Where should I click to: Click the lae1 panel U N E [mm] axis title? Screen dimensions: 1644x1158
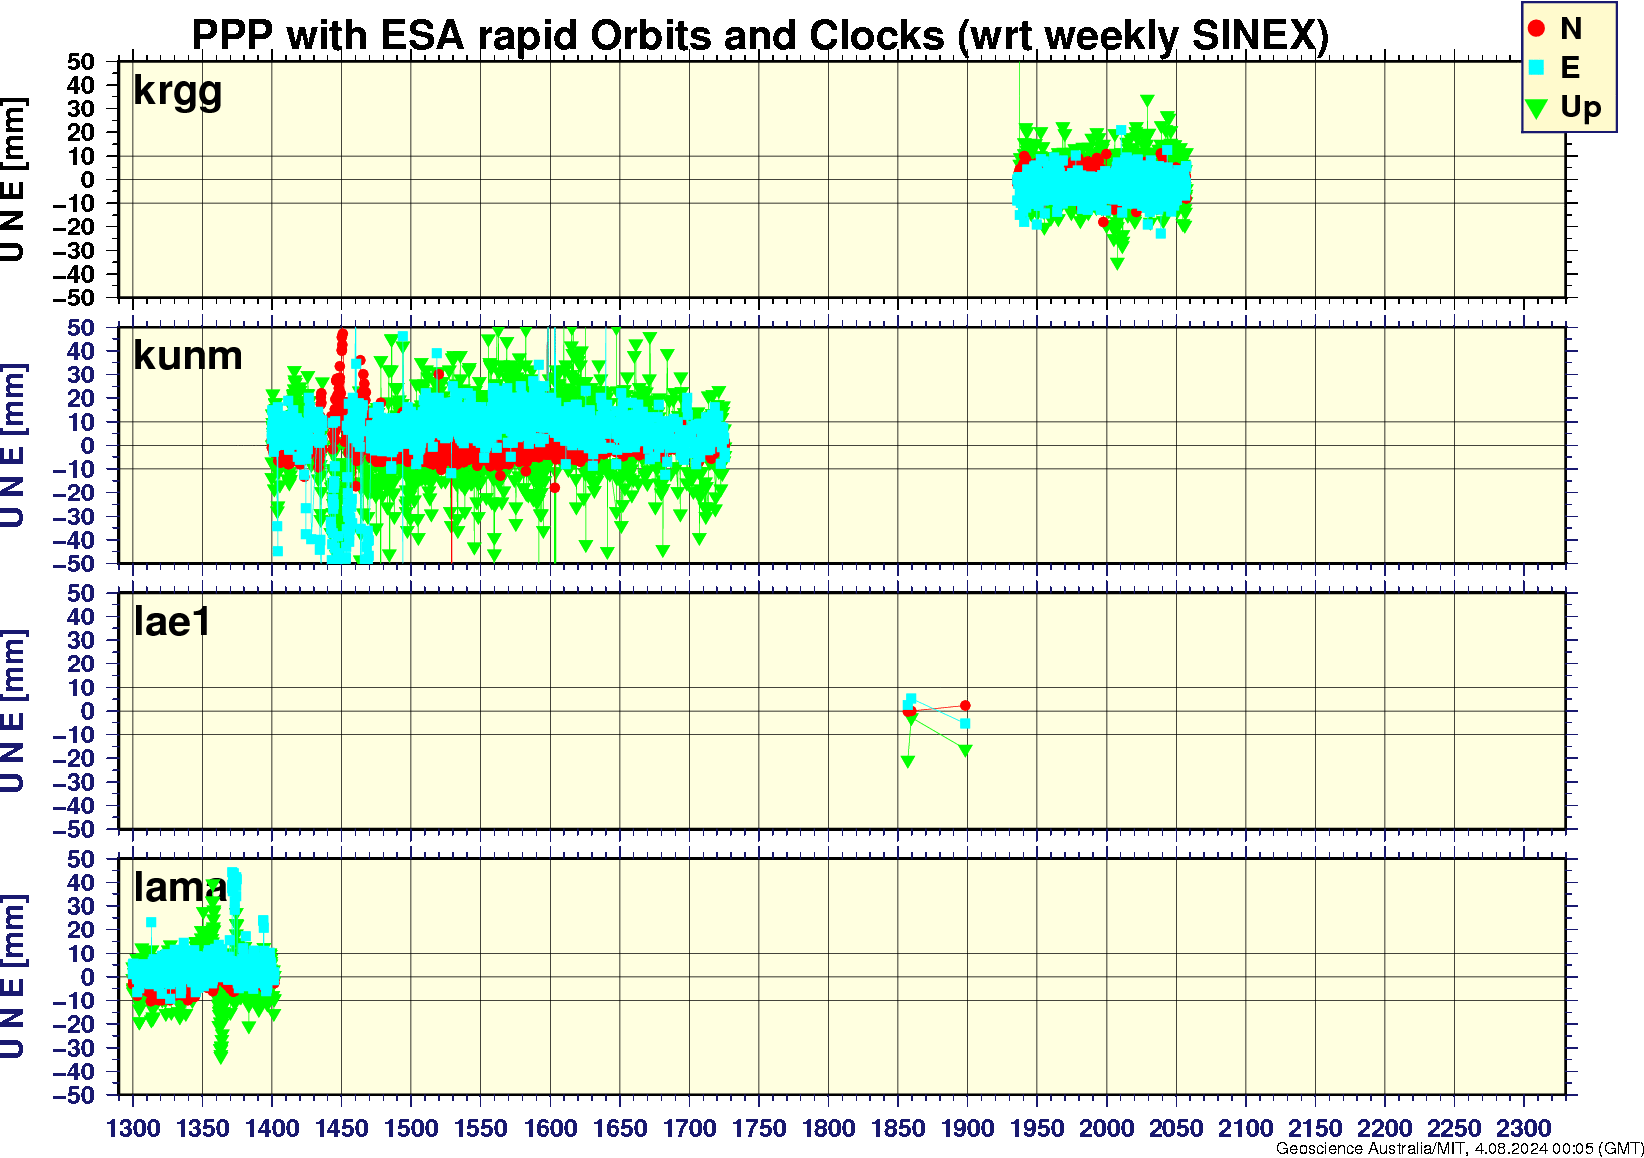pos(13,711)
